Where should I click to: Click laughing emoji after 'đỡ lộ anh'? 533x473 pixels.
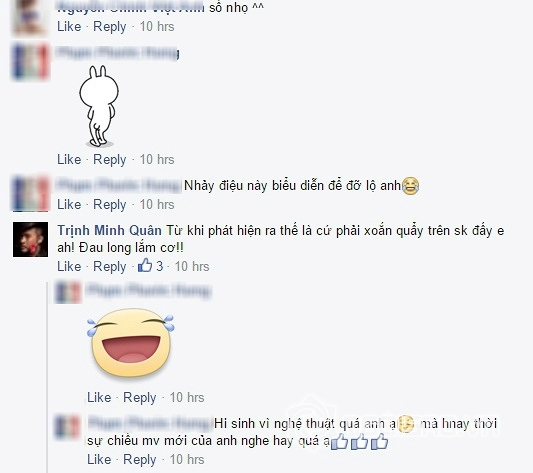click(x=410, y=186)
